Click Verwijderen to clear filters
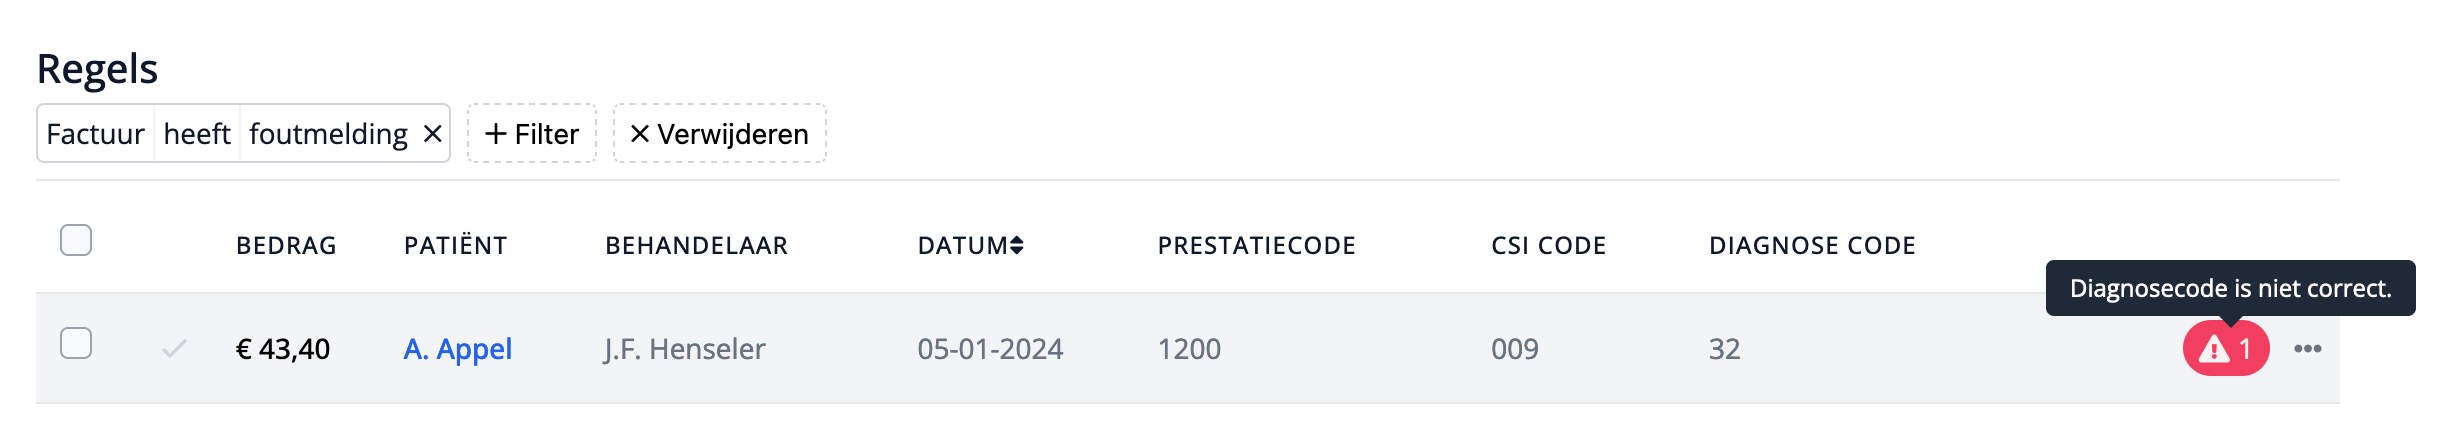The image size is (2442, 448). click(720, 134)
